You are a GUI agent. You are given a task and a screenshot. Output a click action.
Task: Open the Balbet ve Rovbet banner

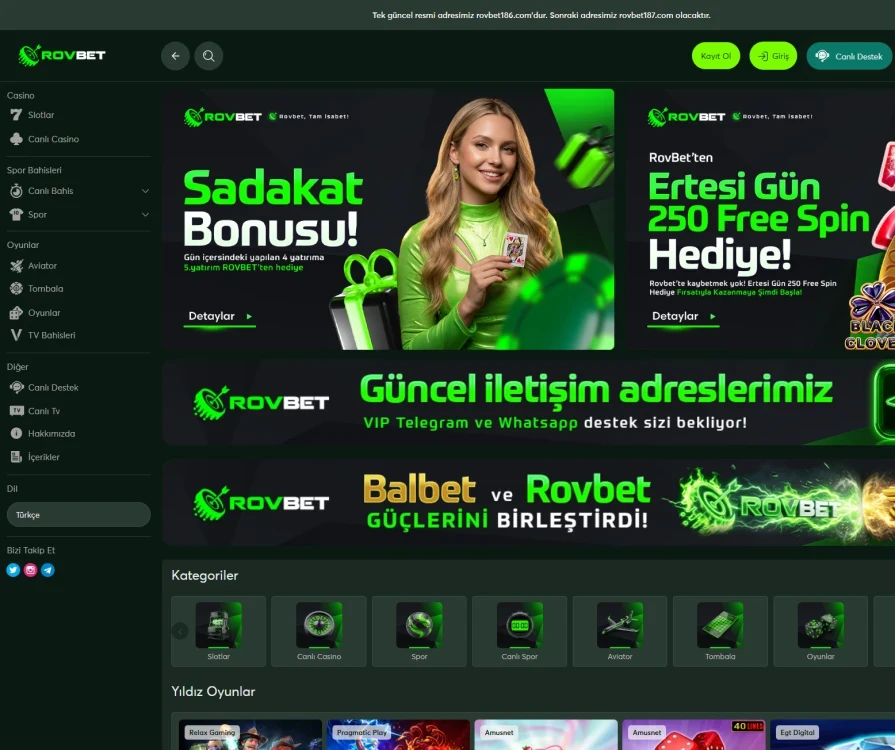click(x=529, y=502)
